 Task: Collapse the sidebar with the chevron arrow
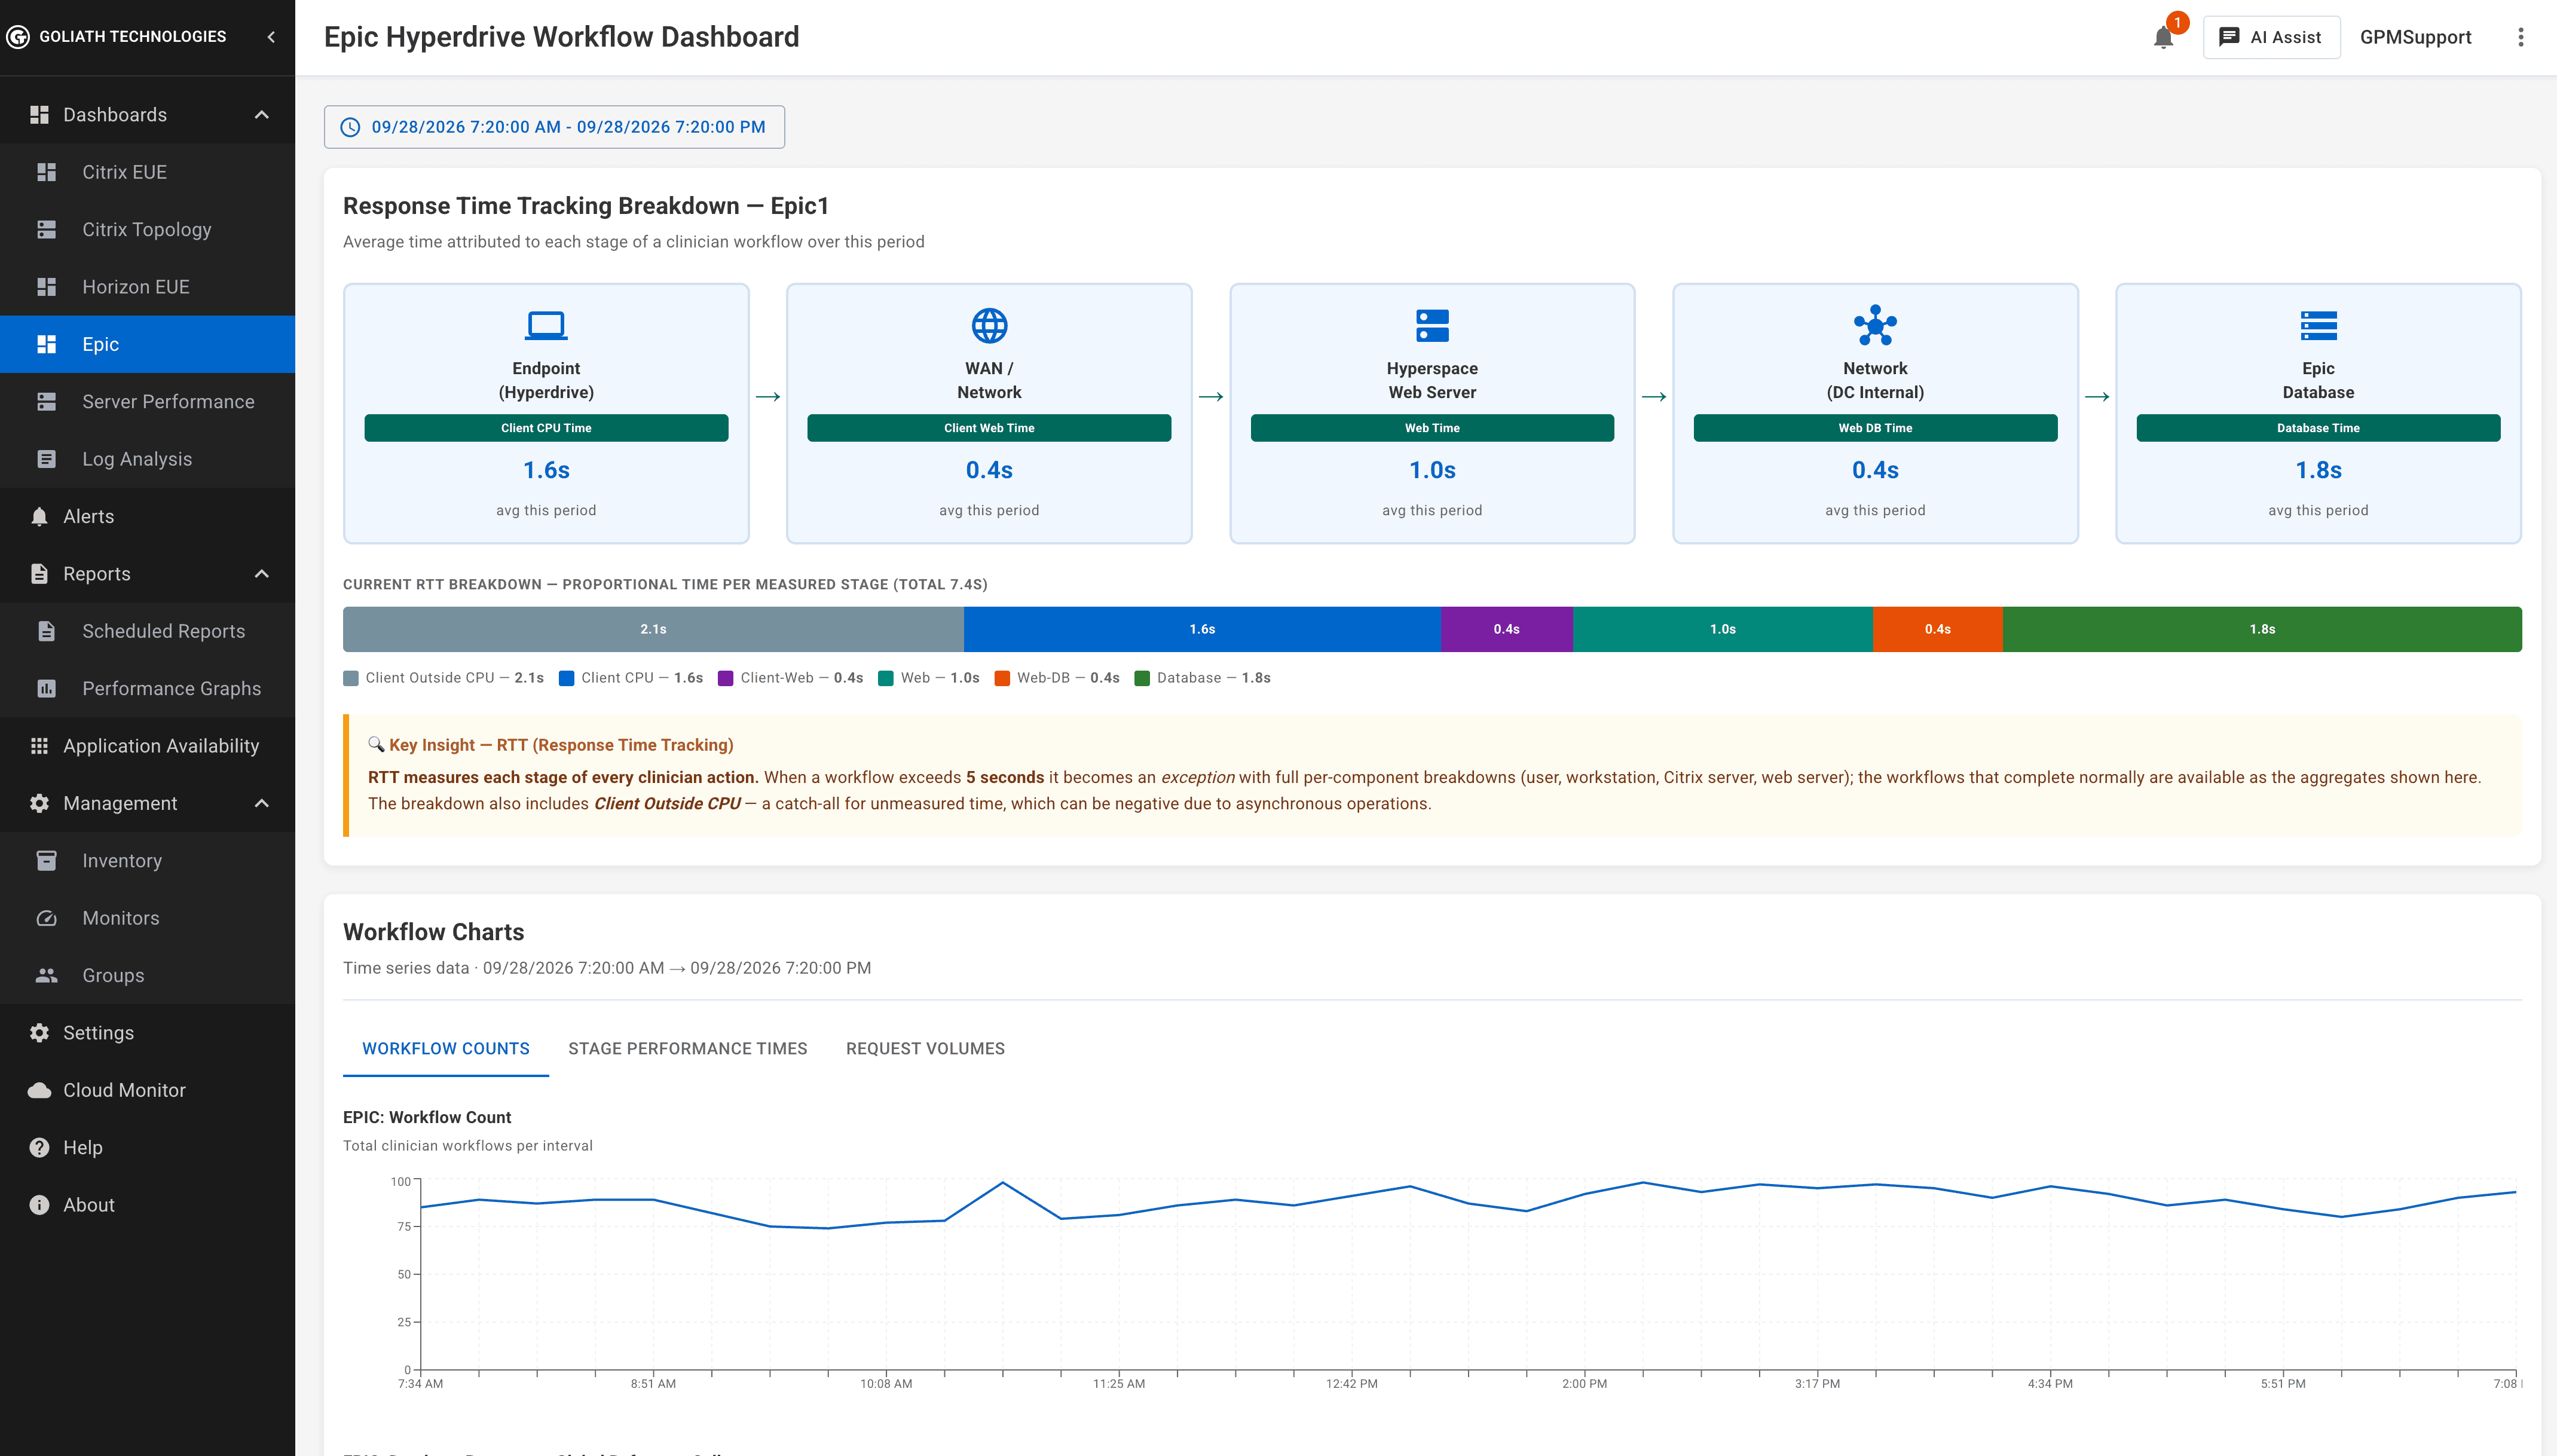click(271, 37)
